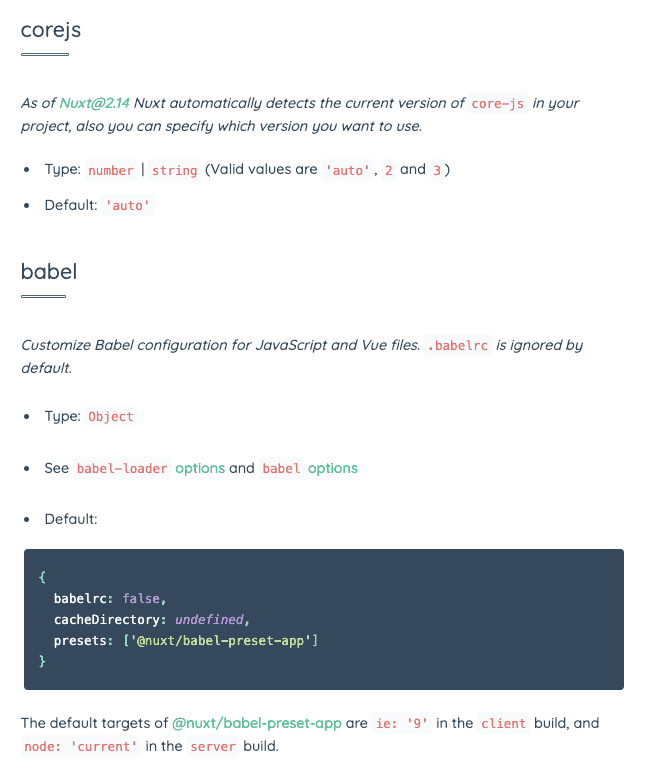Click the cacheDirectory: undefined code line
This screenshot has width=650, height=769.
pyautogui.click(x=152, y=619)
